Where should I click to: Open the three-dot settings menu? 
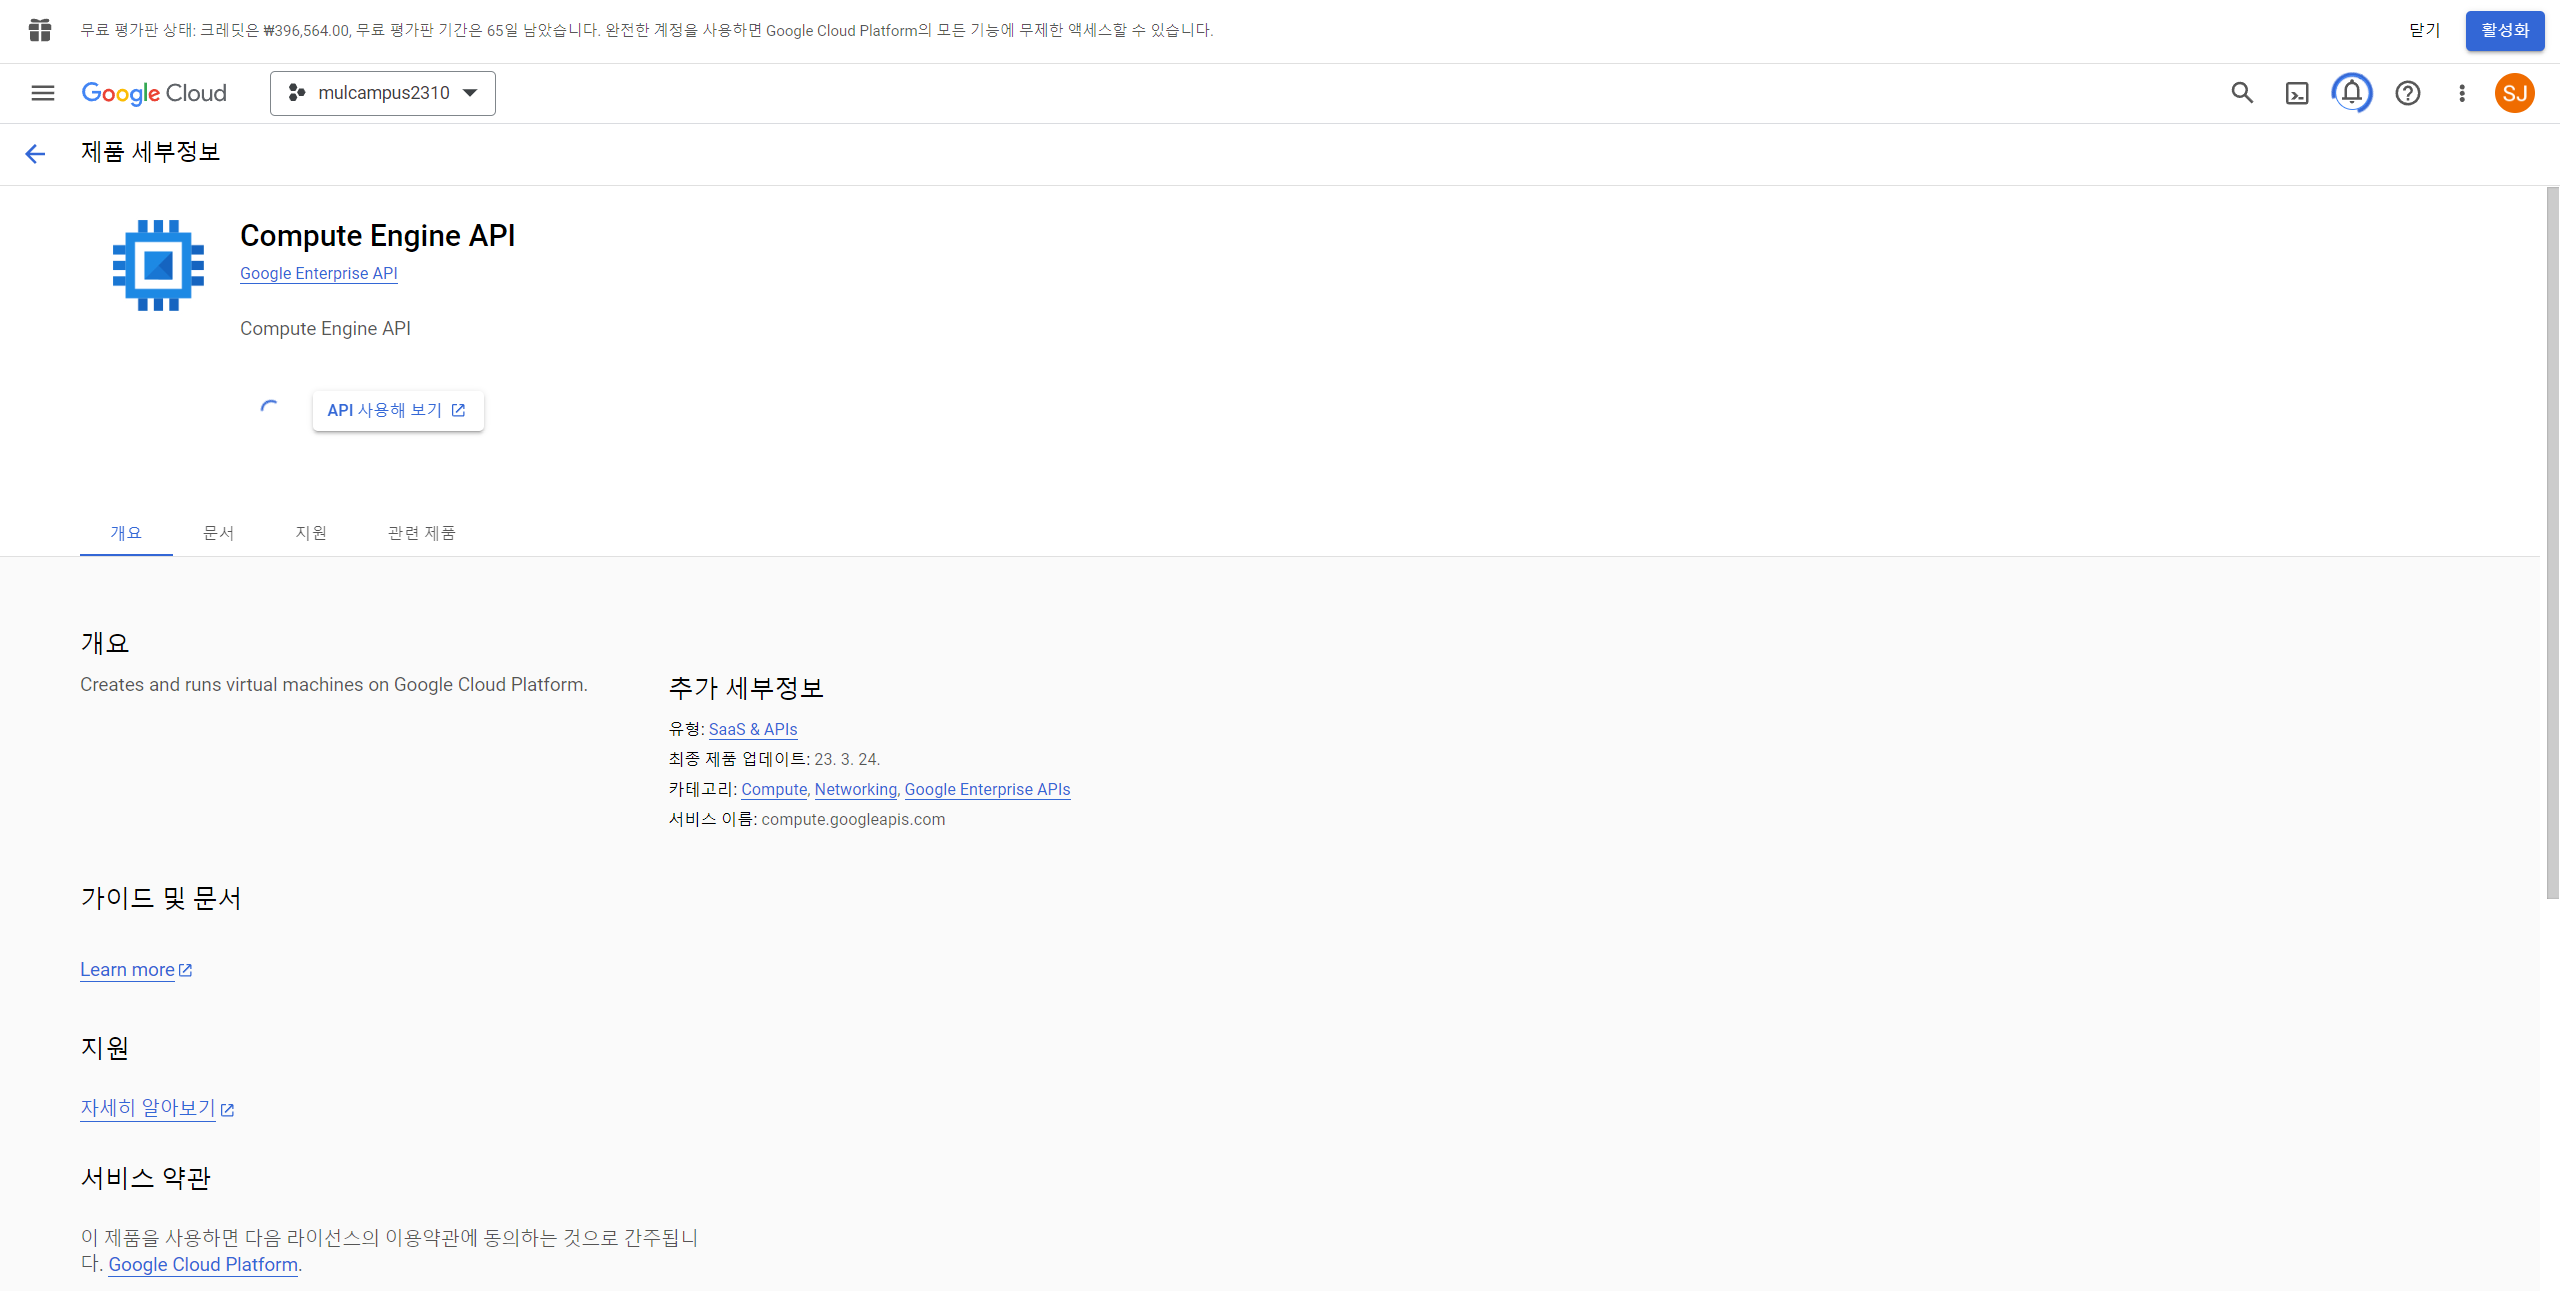point(2462,93)
